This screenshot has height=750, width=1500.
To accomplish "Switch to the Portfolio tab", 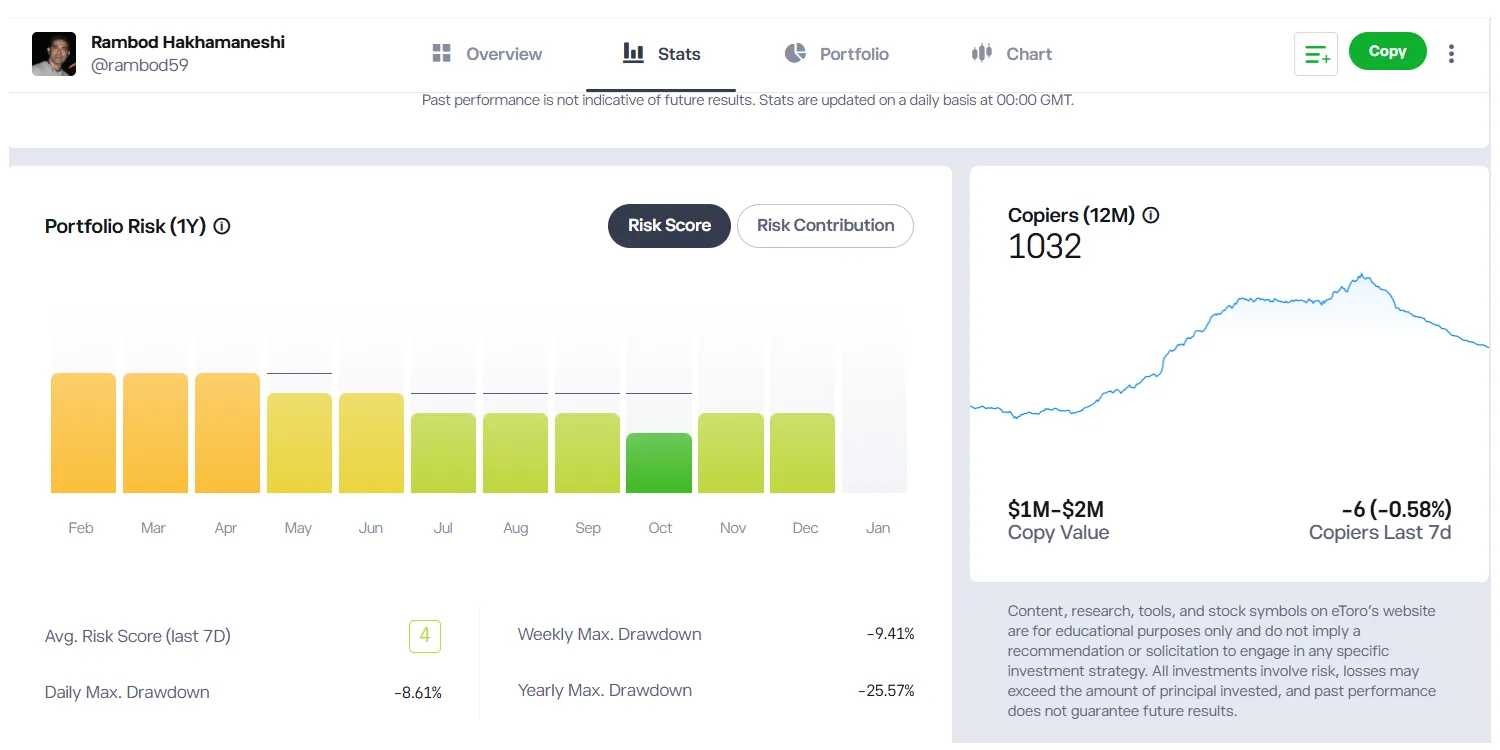I will [837, 53].
